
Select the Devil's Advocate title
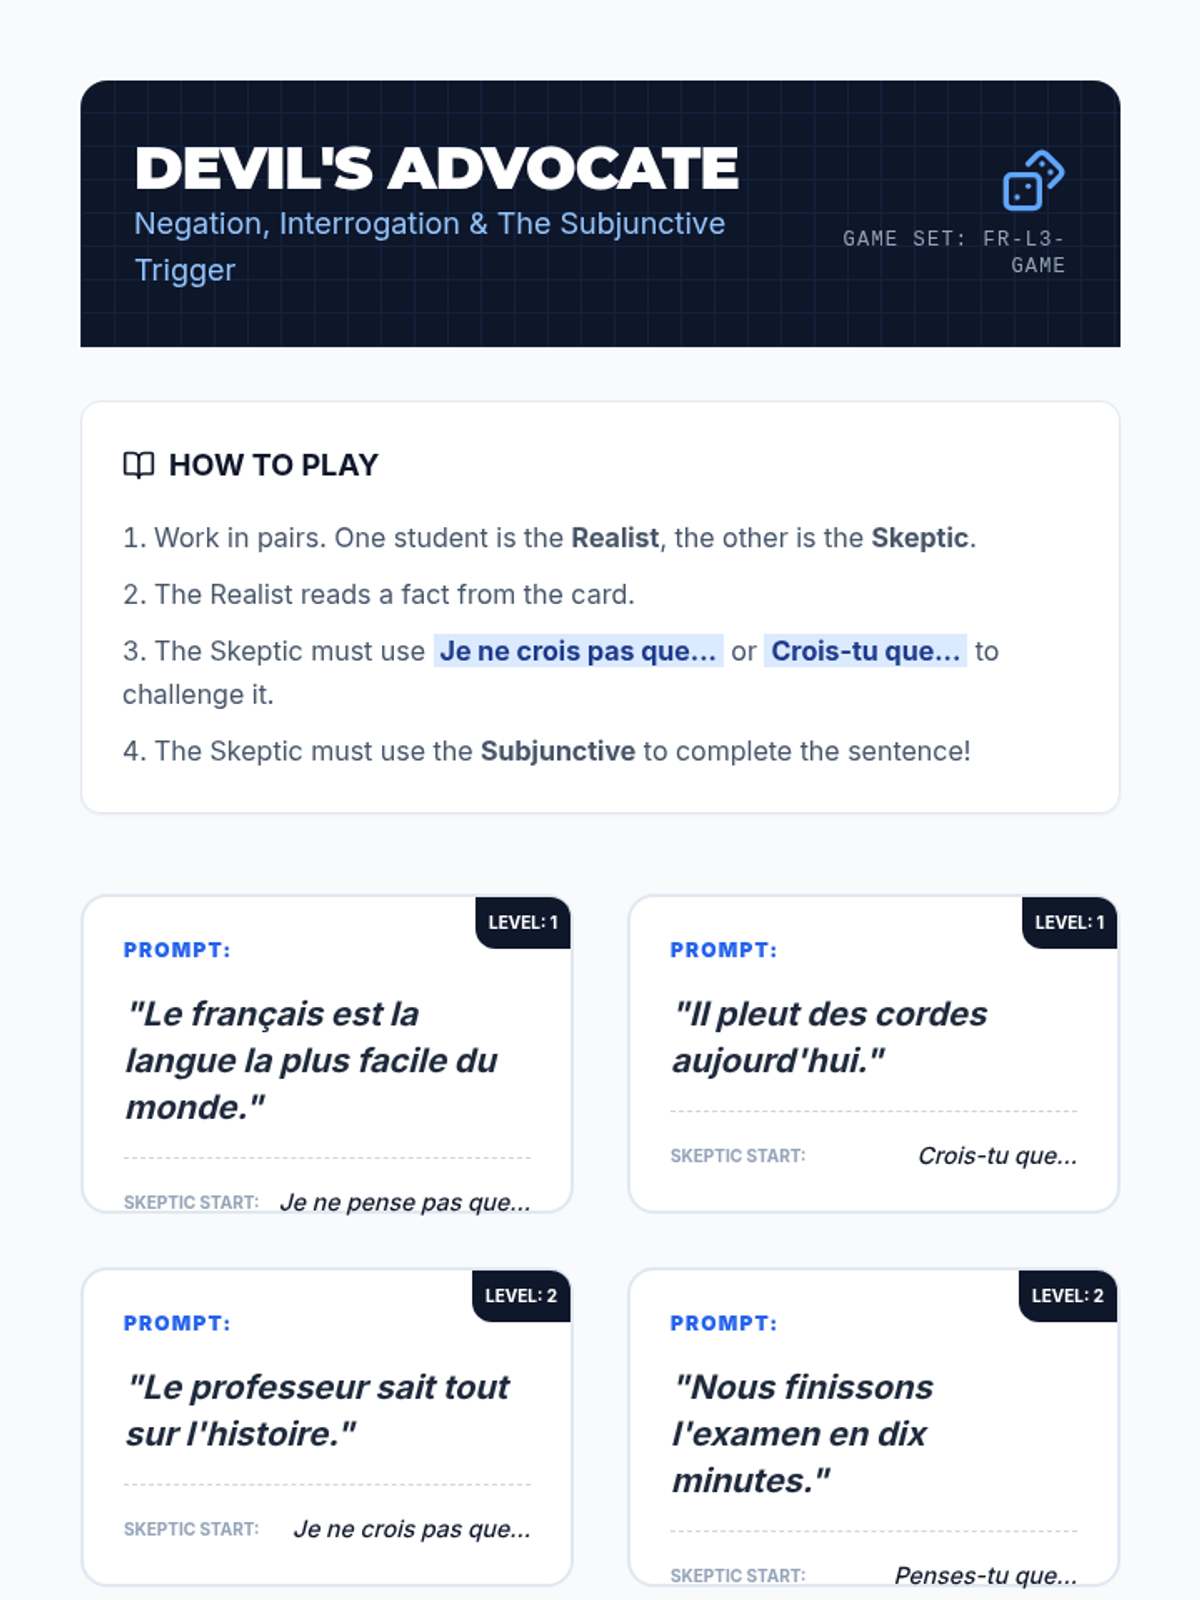pos(437,168)
